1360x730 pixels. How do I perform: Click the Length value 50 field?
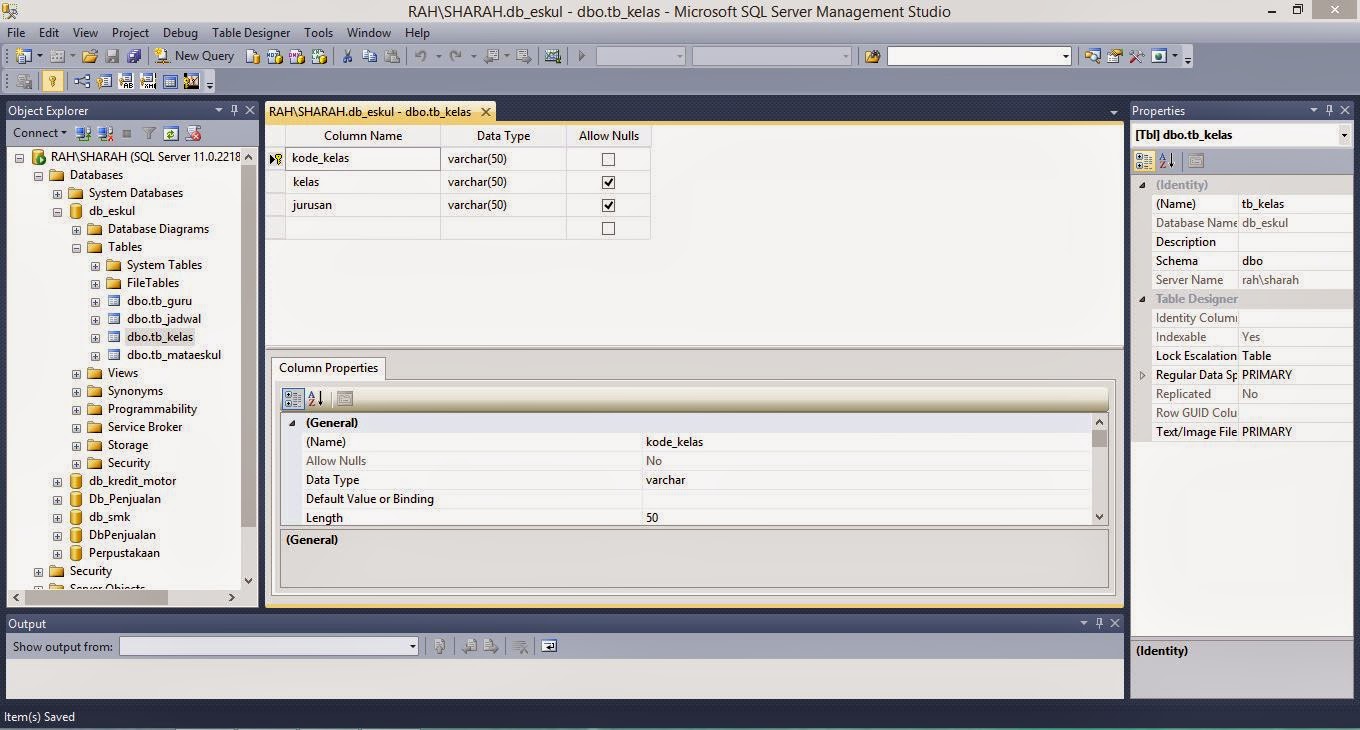868,518
